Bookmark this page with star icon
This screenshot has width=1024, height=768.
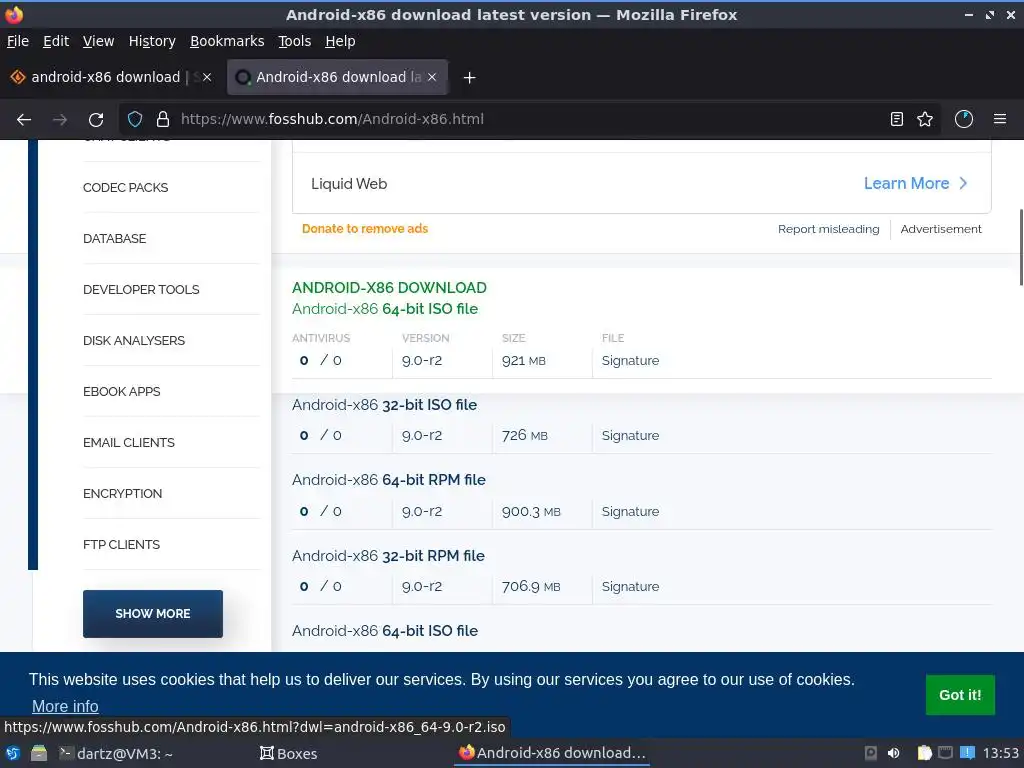pos(925,120)
